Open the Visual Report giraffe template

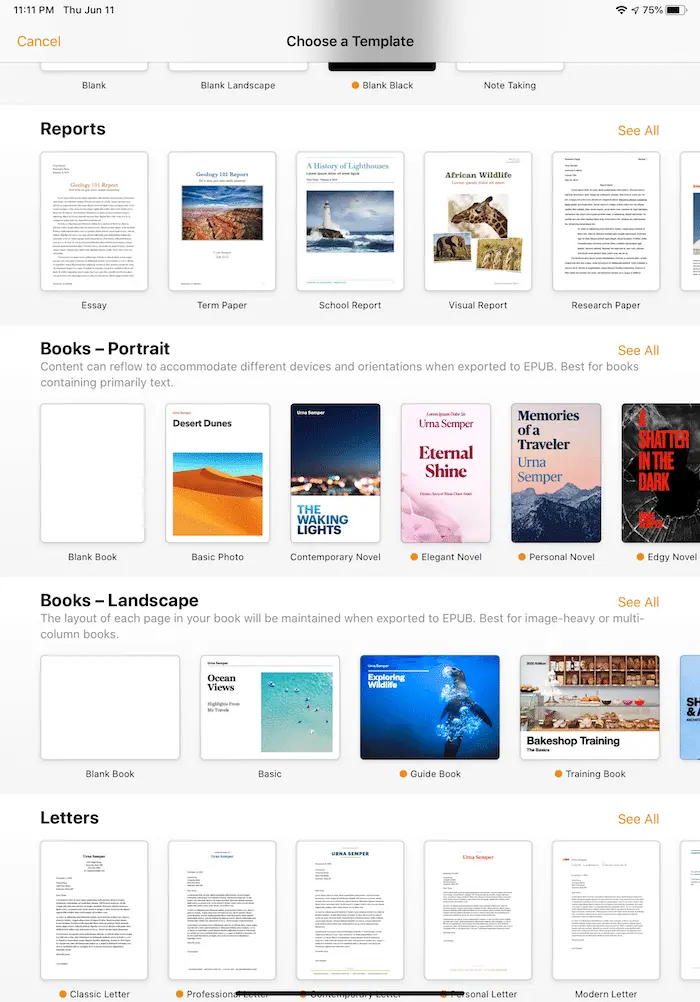point(478,221)
